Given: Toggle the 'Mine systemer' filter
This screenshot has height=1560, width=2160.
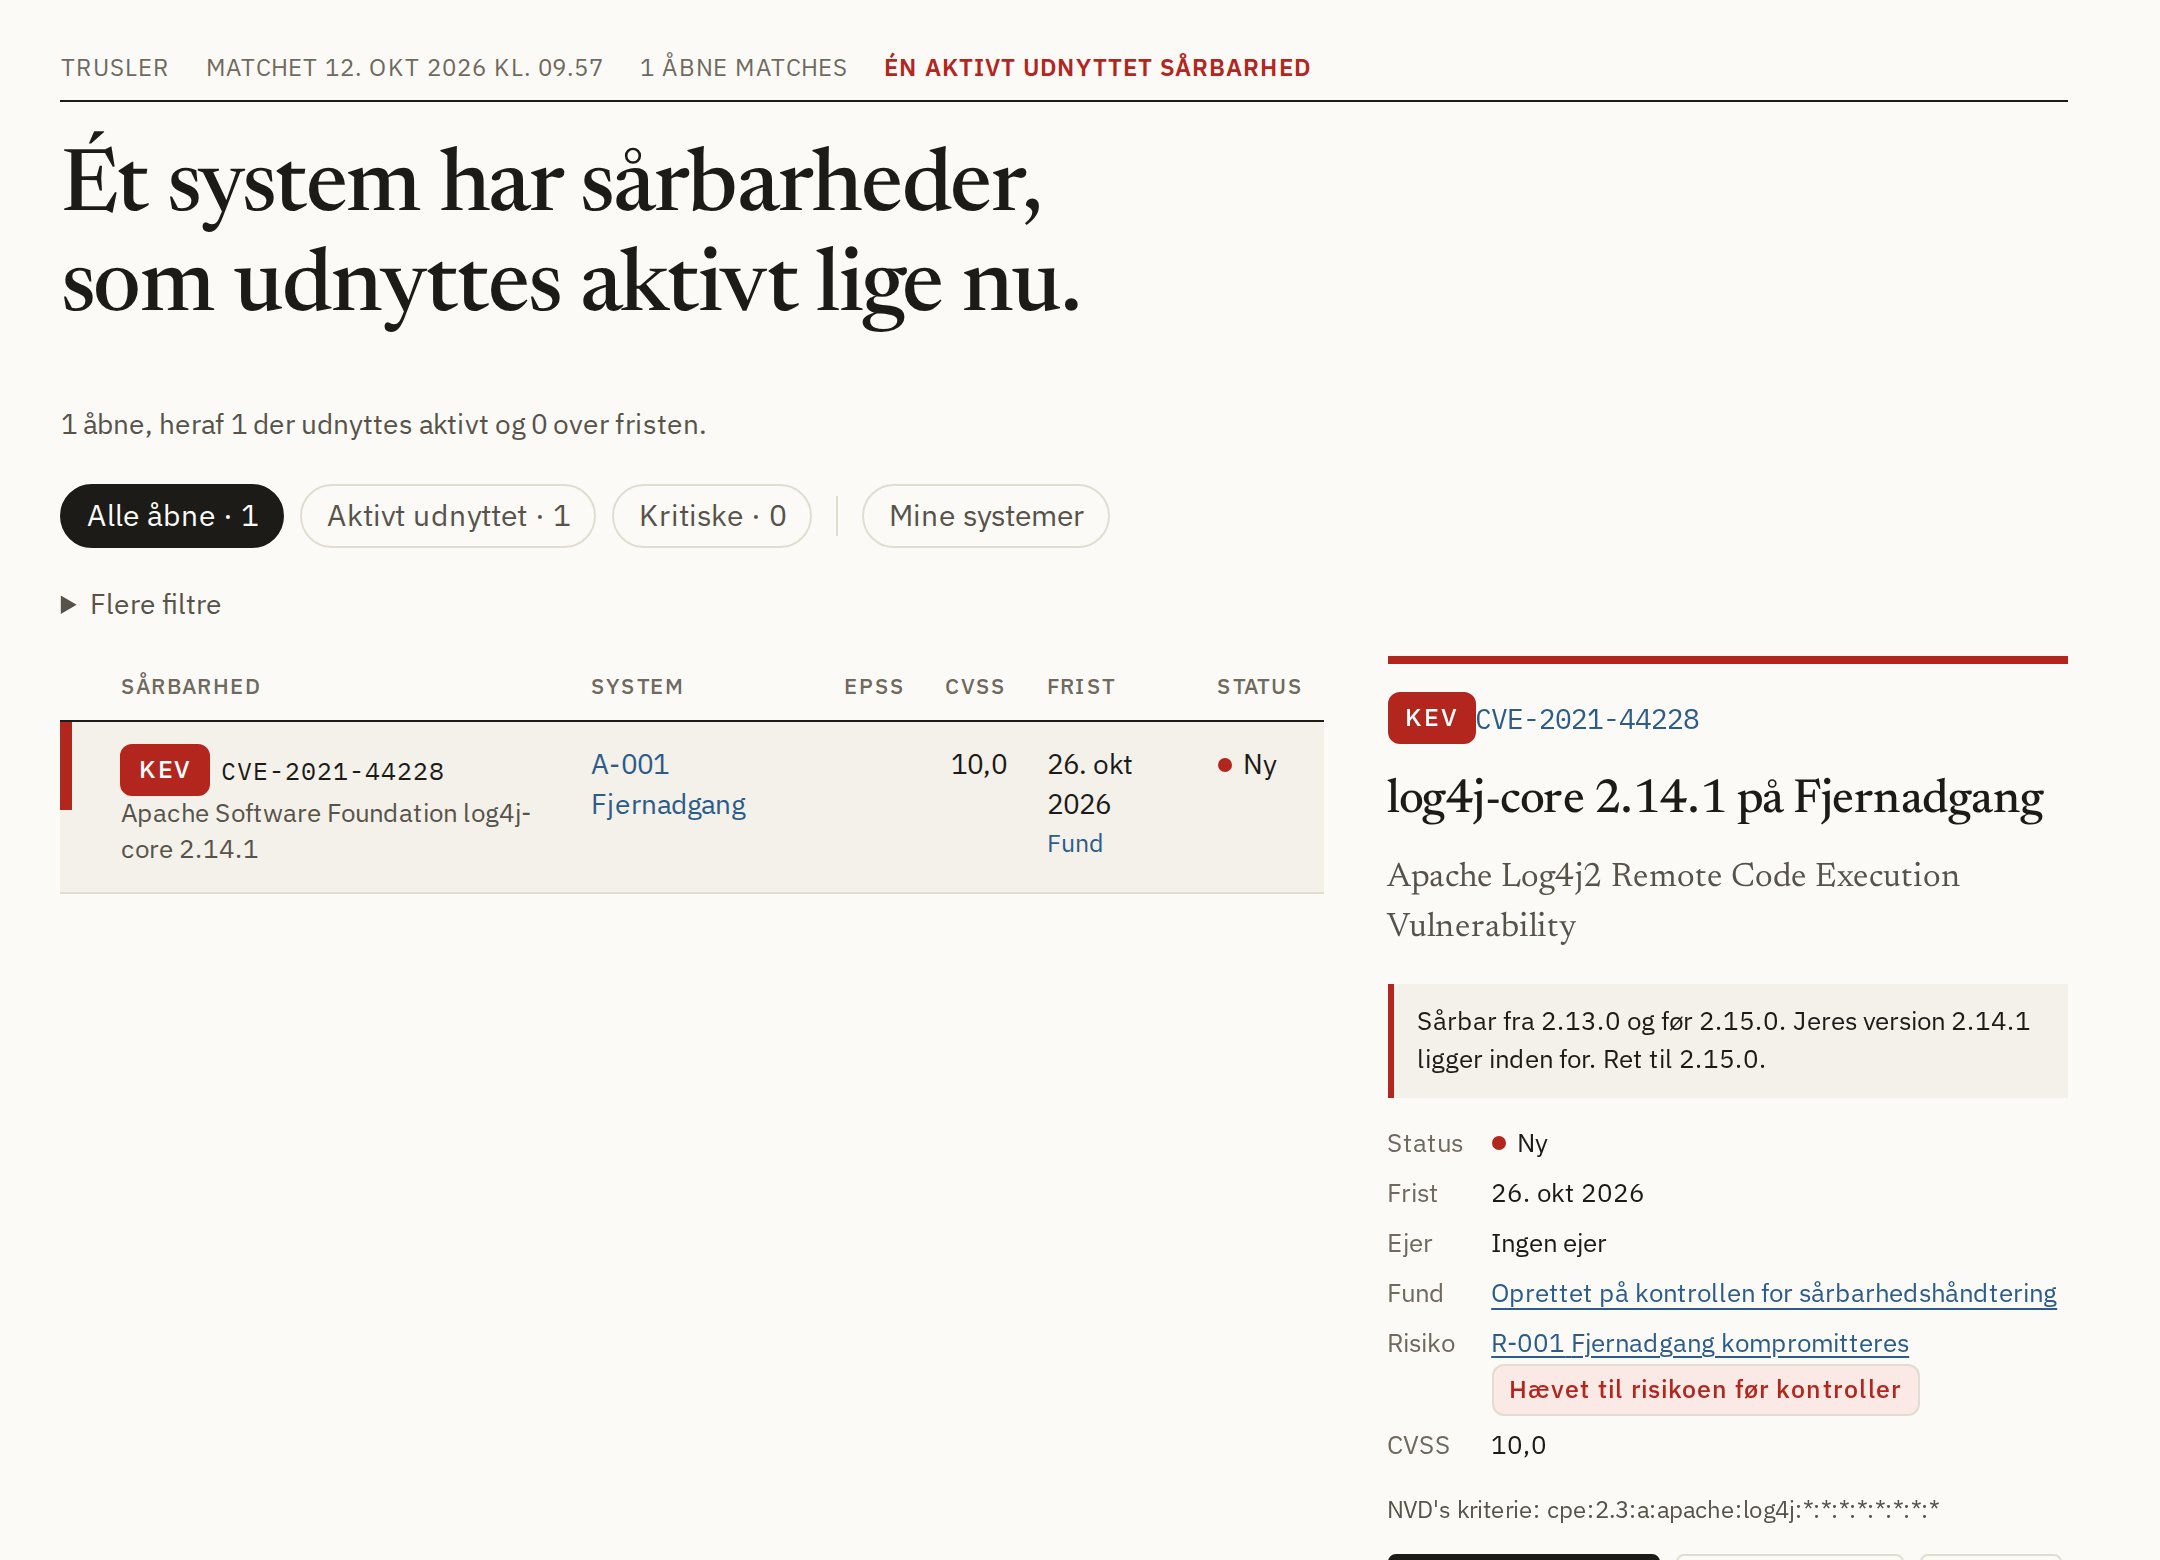Looking at the screenshot, I should (x=986, y=516).
